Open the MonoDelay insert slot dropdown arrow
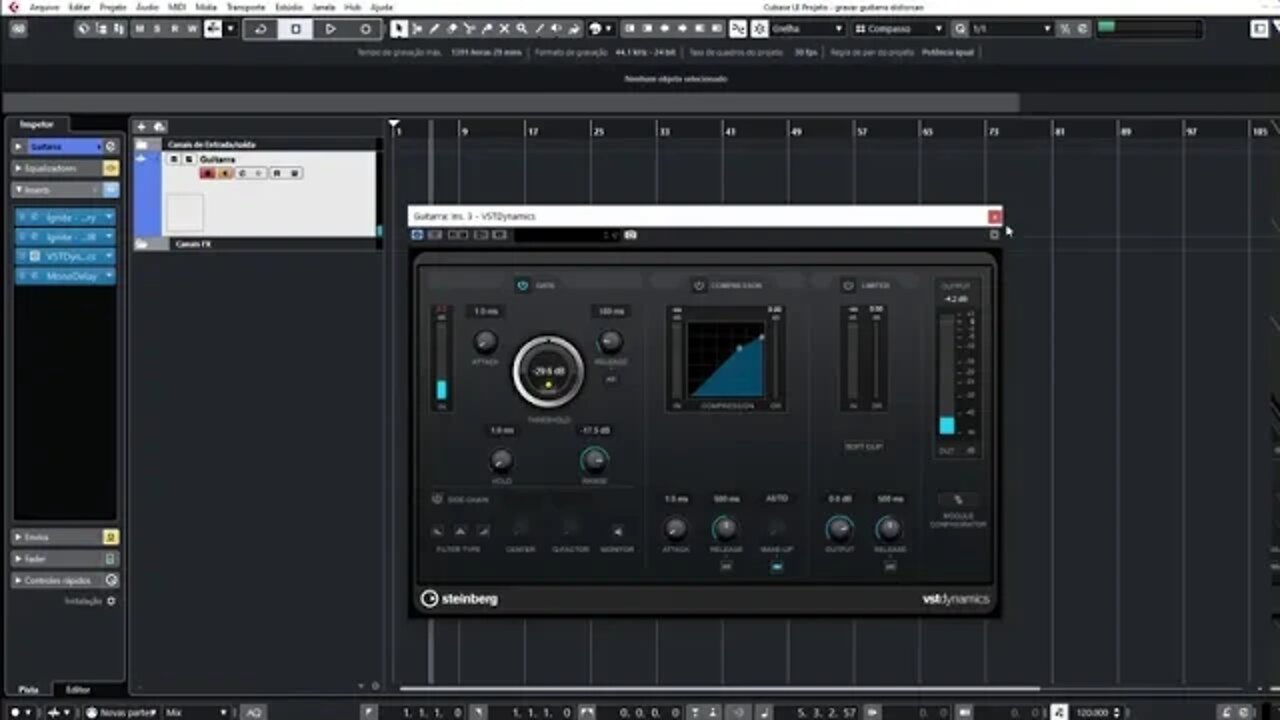The height and width of the screenshot is (720, 1280). tap(109, 275)
